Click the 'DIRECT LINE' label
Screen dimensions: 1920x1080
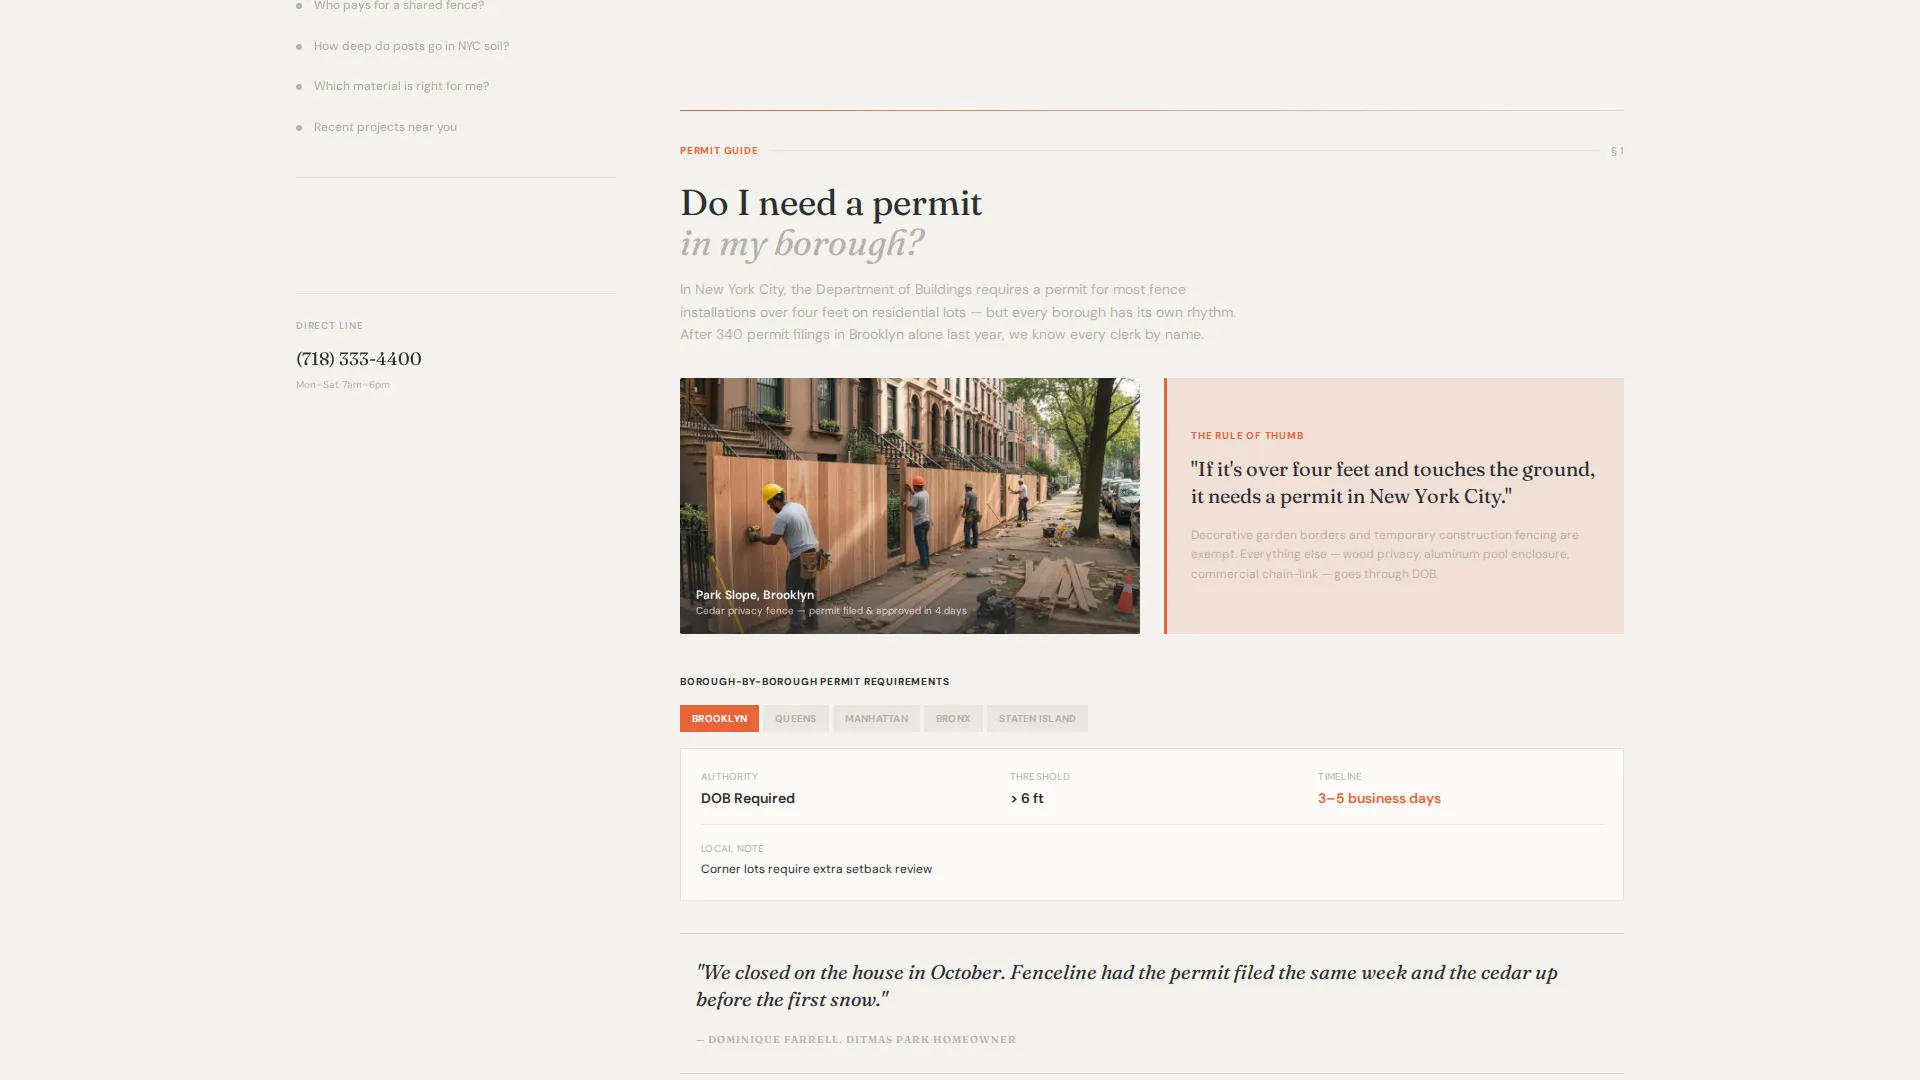pyautogui.click(x=329, y=326)
